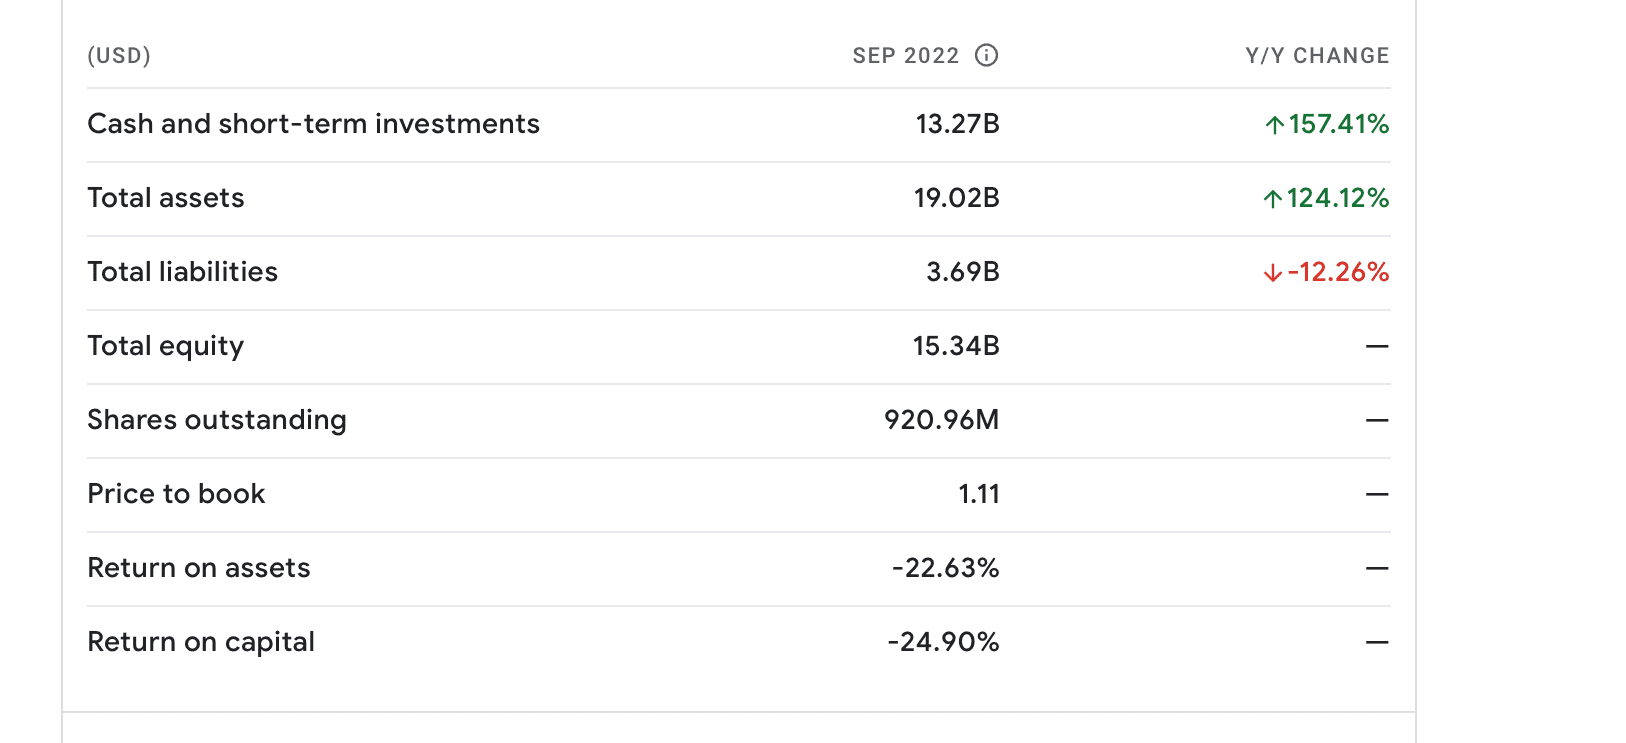The height and width of the screenshot is (743, 1626).
Task: Select the Return on capital row label
Action: [x=201, y=642]
